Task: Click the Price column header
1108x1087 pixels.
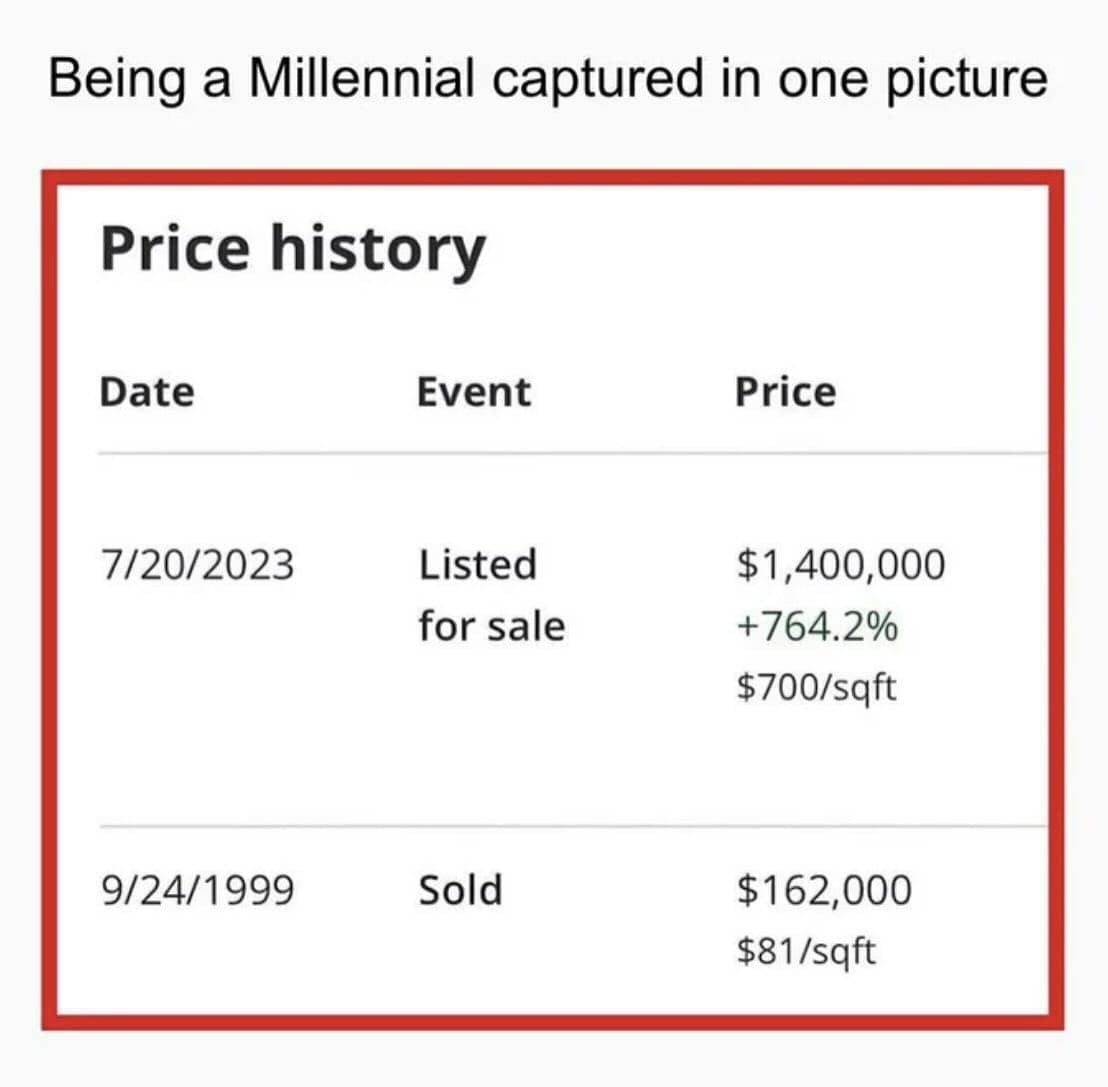Action: (785, 392)
